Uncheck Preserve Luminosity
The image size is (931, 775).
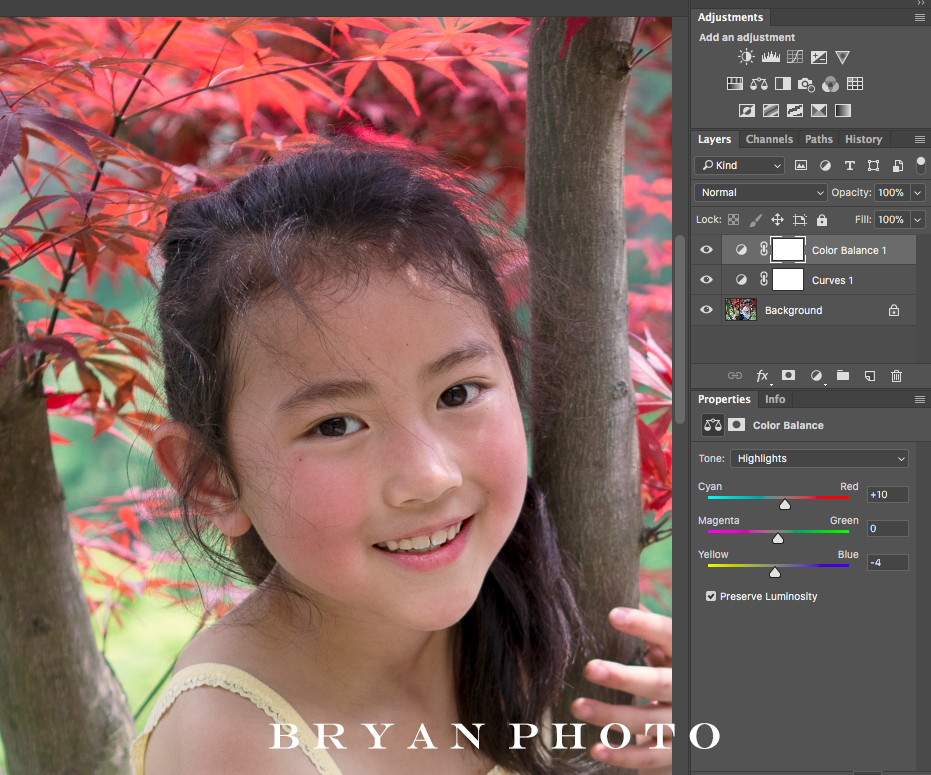pyautogui.click(x=711, y=596)
